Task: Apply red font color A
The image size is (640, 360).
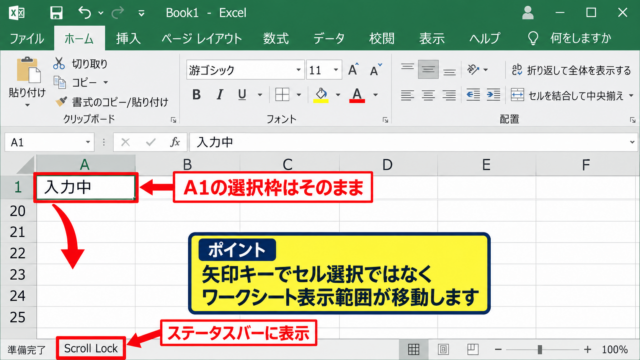Action: coord(357,95)
